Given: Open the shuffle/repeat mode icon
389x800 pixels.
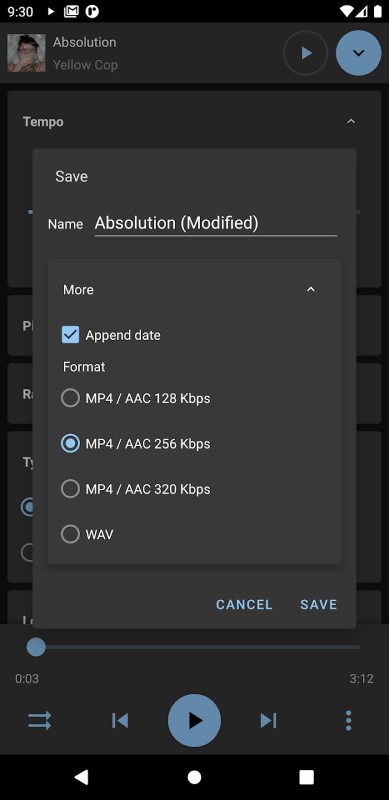Looking at the screenshot, I should click(39, 720).
